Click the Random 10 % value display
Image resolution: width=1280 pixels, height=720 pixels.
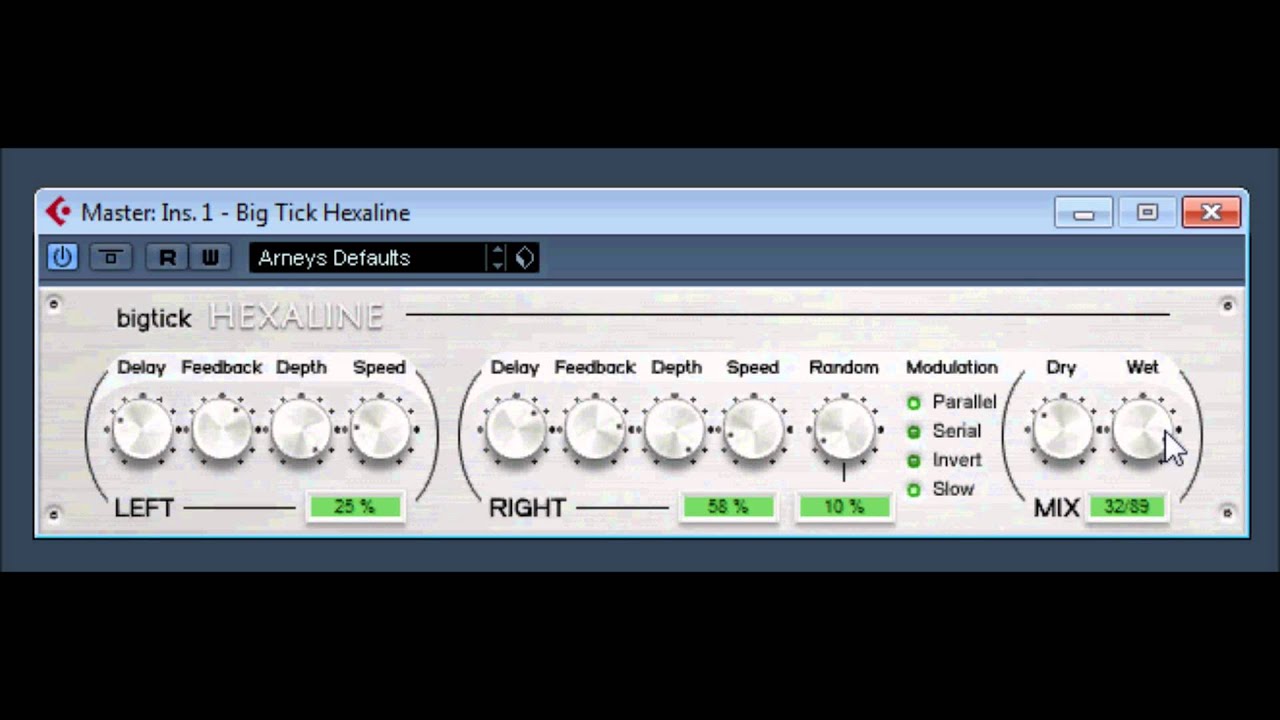coord(844,507)
